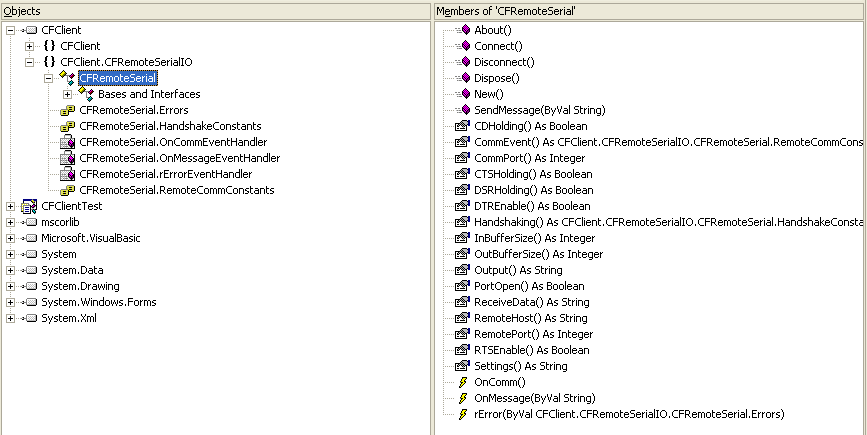
Task: Select CFRemoteSerial.HandshakeConstants in the tree
Action: (170, 126)
